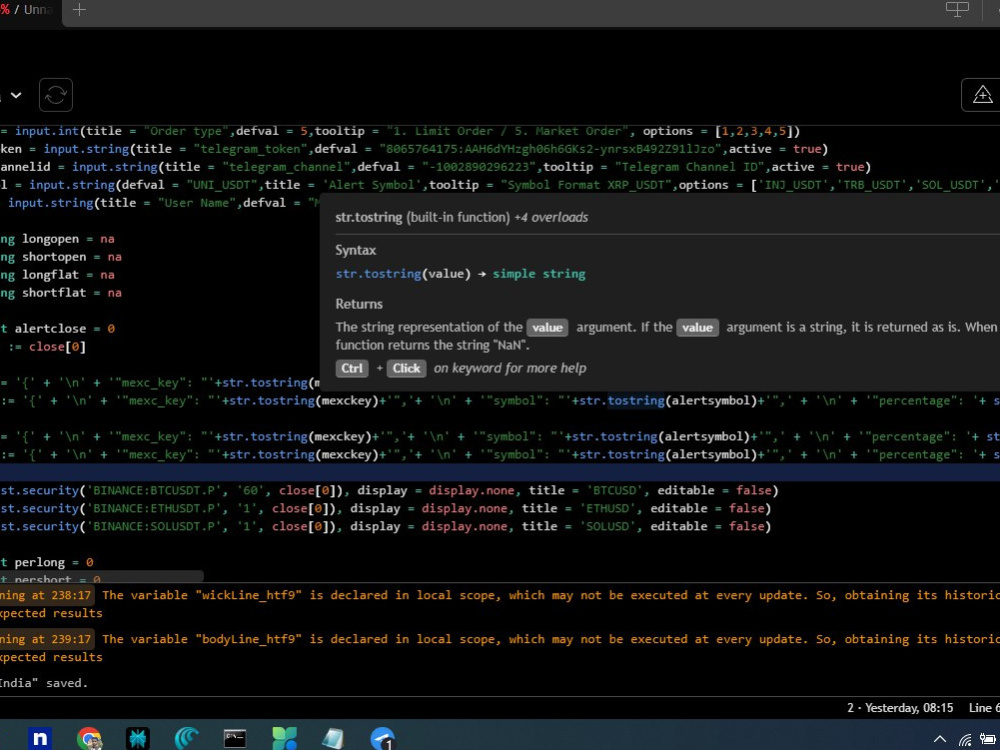Click the sync/refresh script icon button
The height and width of the screenshot is (750, 1000).
tap(55, 95)
